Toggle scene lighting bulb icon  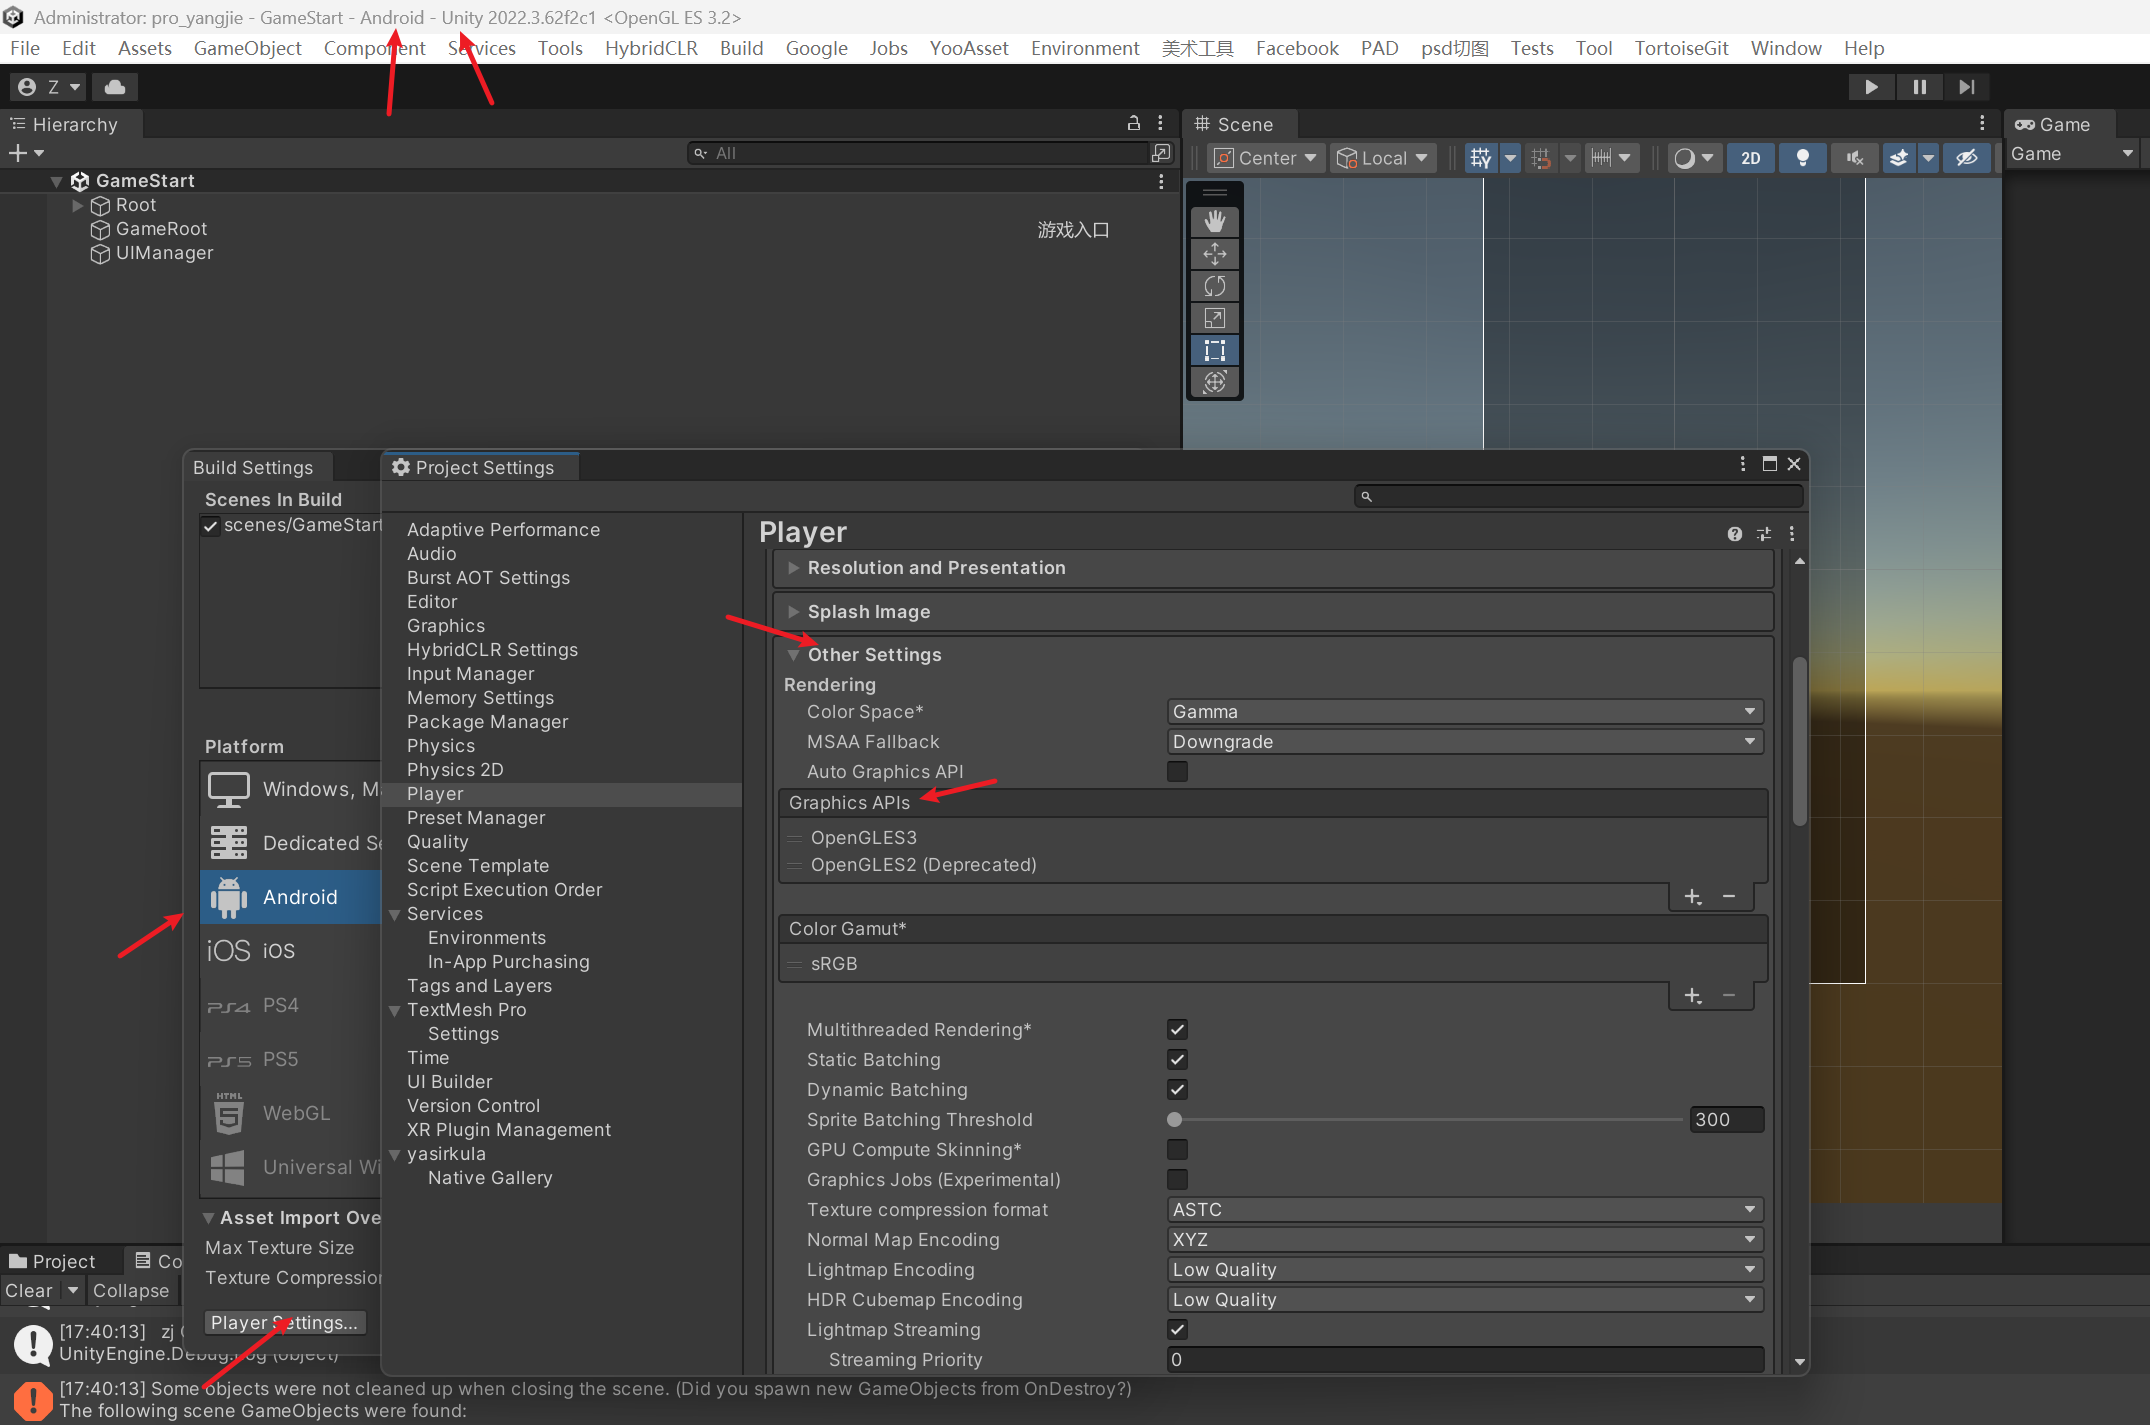pos(1802,158)
